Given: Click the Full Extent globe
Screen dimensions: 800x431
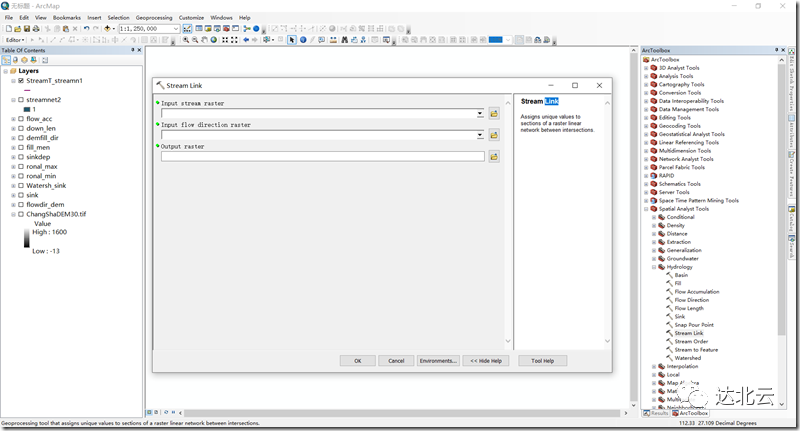Looking at the screenshot, I should (x=214, y=40).
